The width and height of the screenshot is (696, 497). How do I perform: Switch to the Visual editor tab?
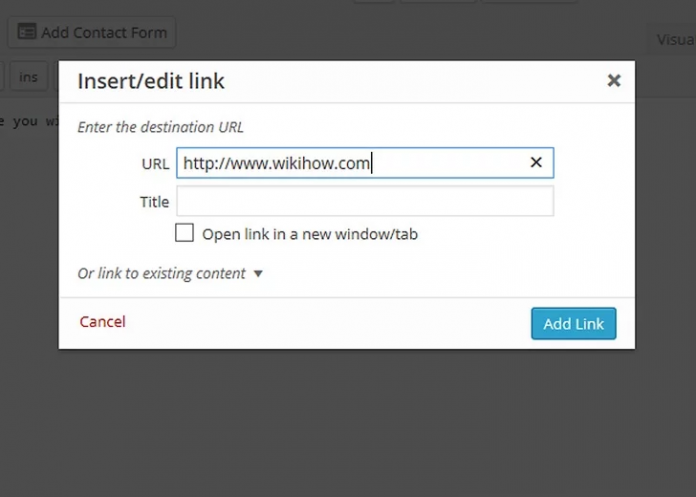click(674, 40)
